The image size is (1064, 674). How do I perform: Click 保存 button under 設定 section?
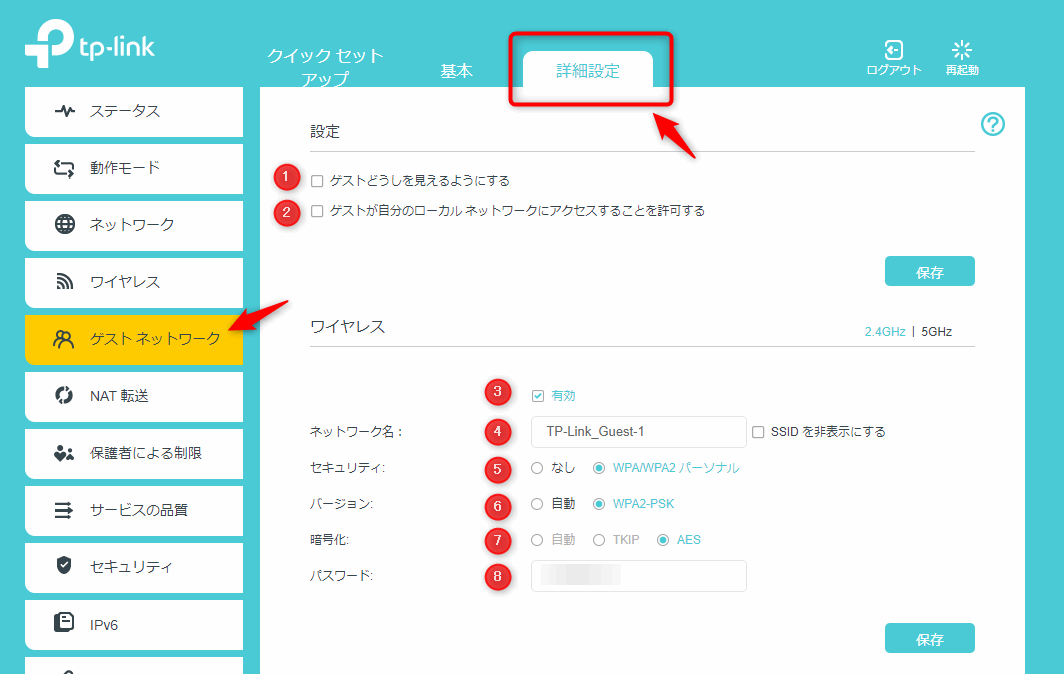click(x=930, y=272)
